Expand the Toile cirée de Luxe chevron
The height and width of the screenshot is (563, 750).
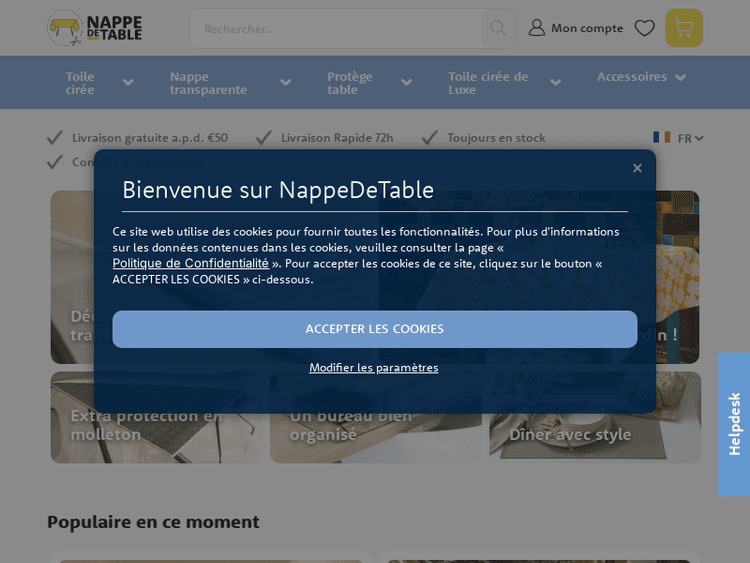(x=556, y=82)
